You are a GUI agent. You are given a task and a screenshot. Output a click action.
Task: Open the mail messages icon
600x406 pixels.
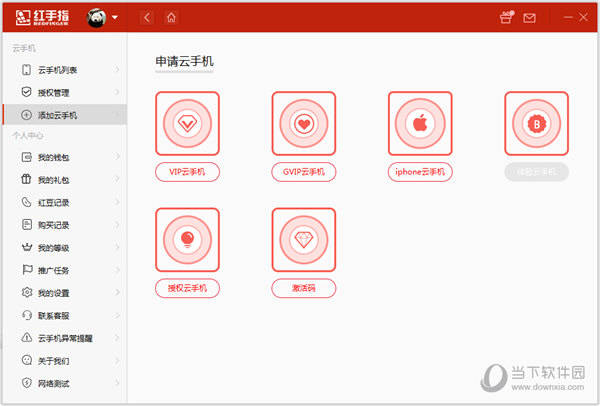click(x=530, y=18)
